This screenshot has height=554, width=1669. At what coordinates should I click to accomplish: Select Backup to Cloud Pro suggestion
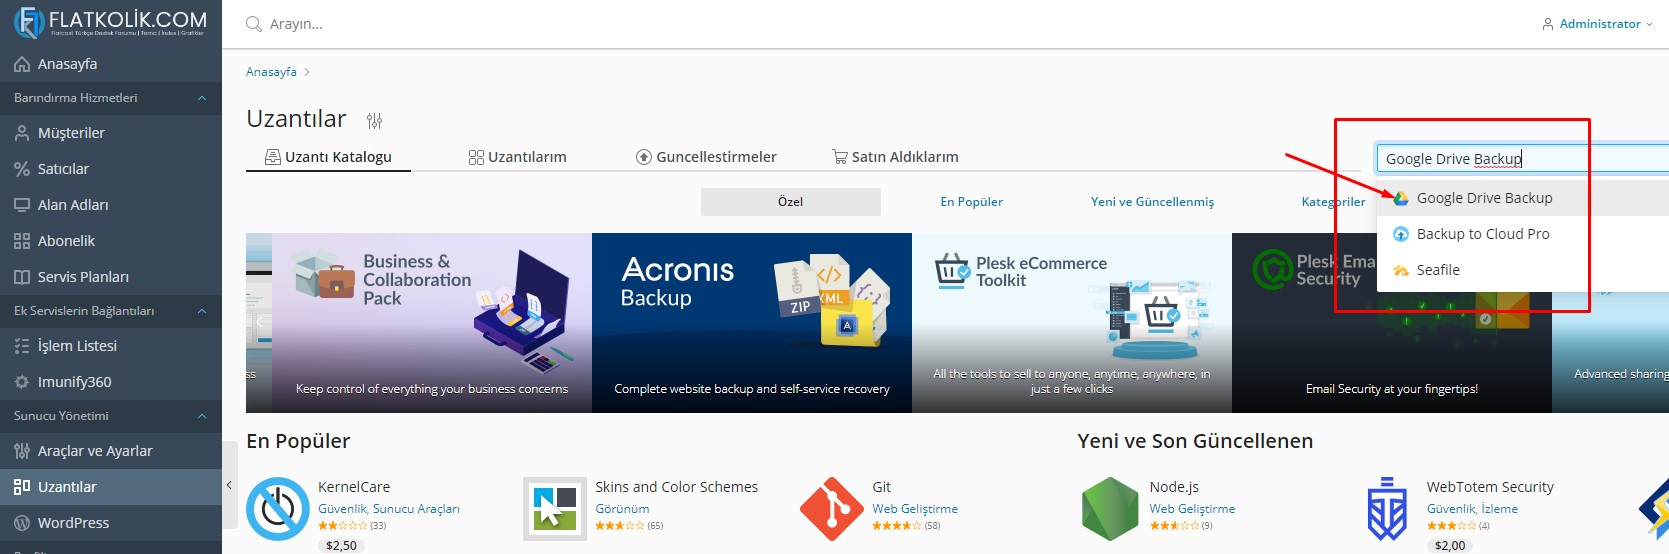tap(1522, 234)
